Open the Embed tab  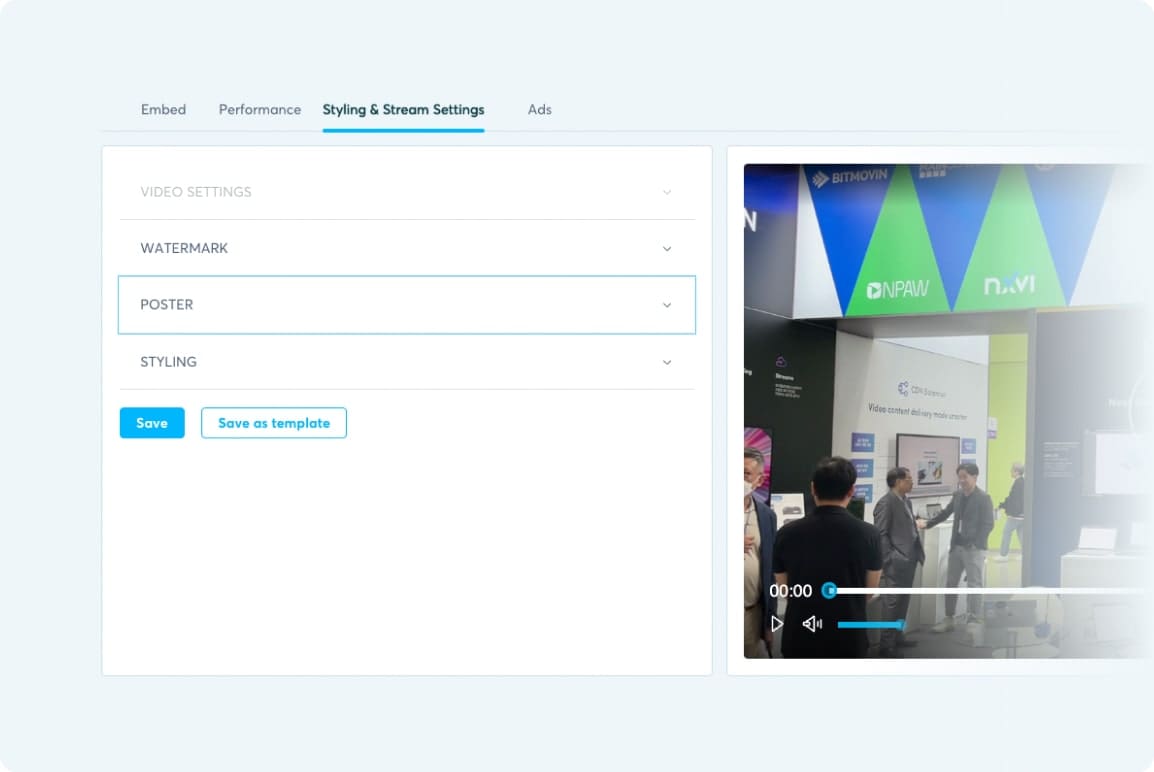coord(163,110)
